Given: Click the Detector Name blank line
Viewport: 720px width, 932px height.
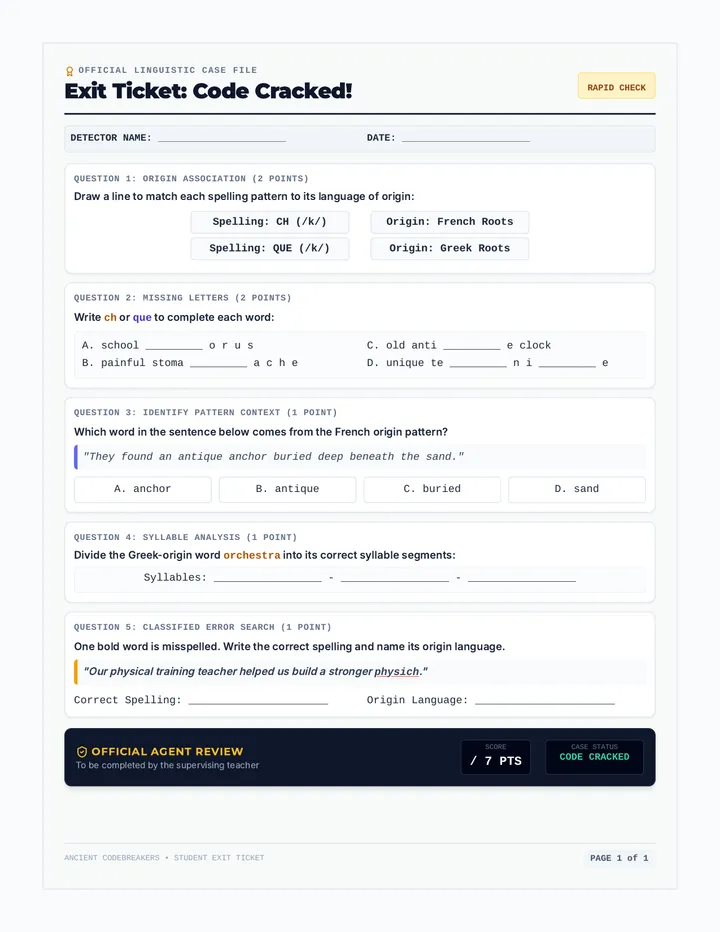Looking at the screenshot, I should pyautogui.click(x=222, y=138).
